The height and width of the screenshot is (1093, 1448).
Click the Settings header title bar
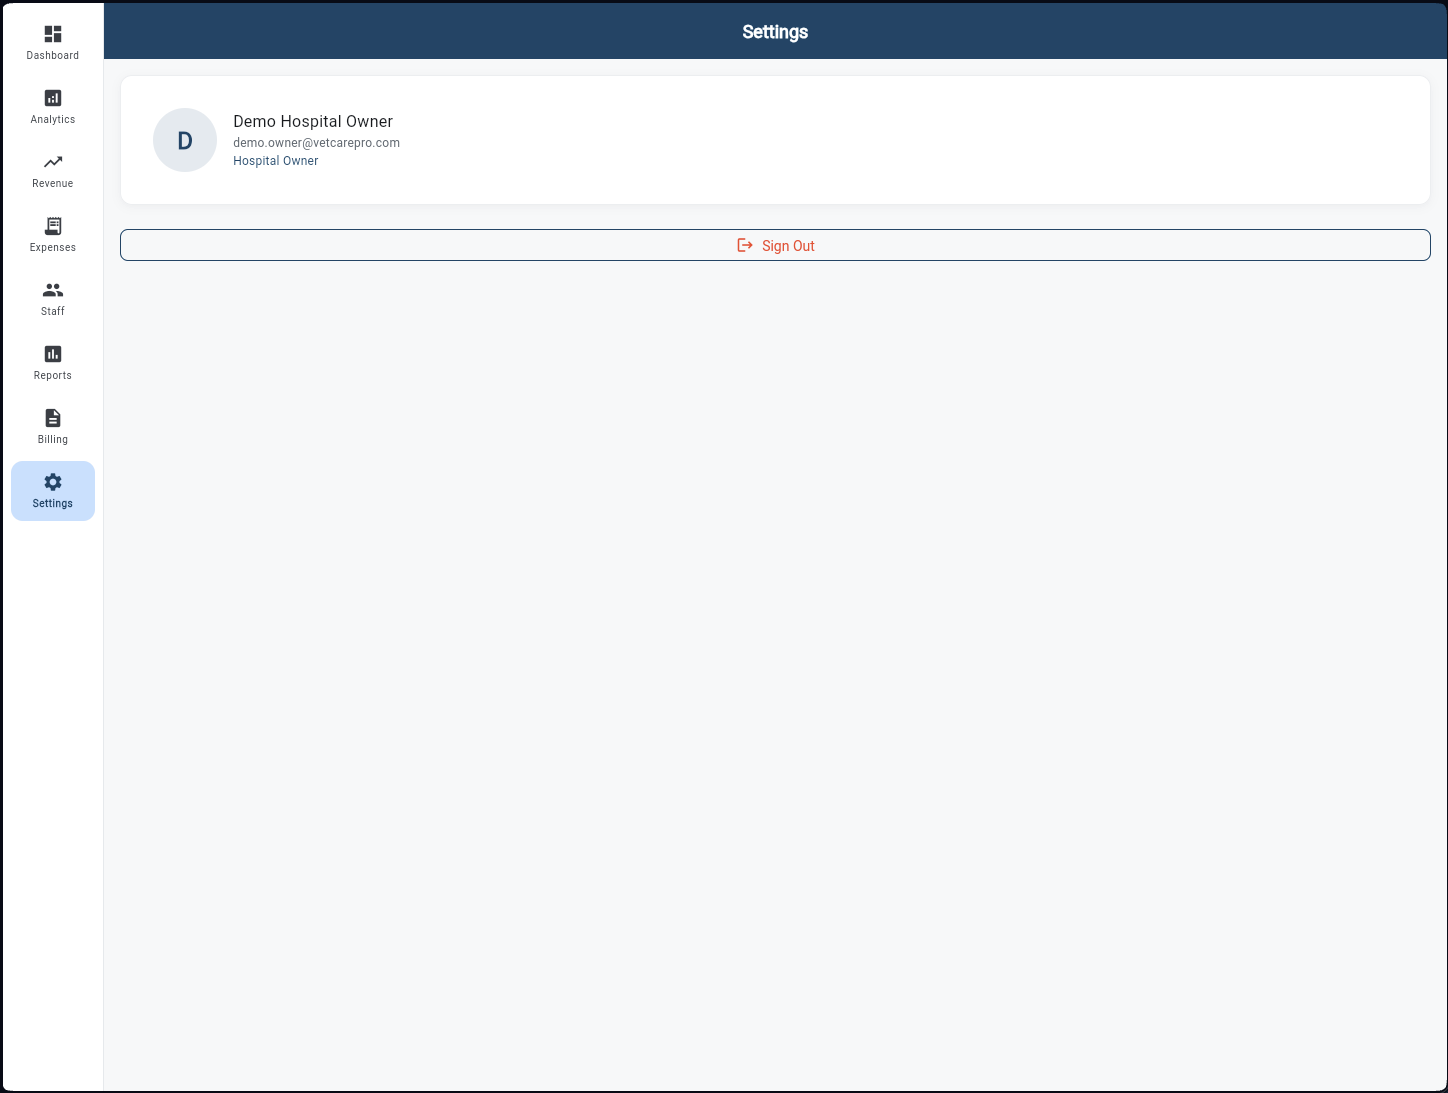(775, 31)
